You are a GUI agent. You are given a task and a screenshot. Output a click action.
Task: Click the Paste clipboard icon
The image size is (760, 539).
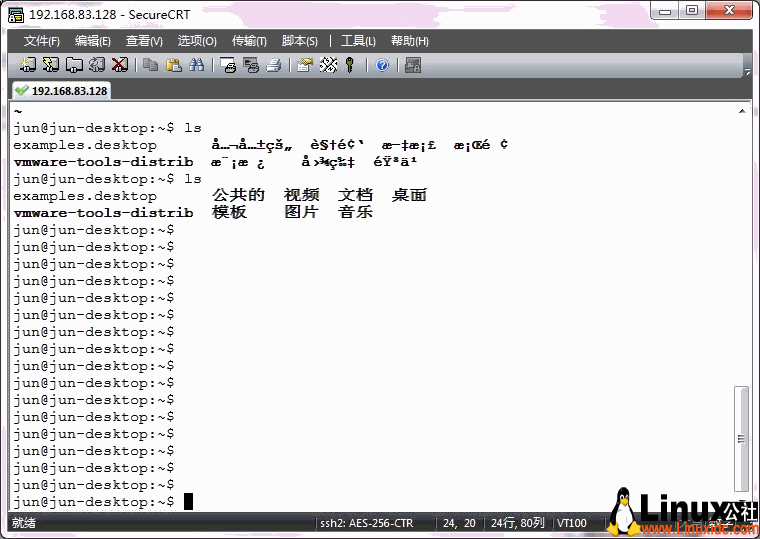pyautogui.click(x=174, y=65)
